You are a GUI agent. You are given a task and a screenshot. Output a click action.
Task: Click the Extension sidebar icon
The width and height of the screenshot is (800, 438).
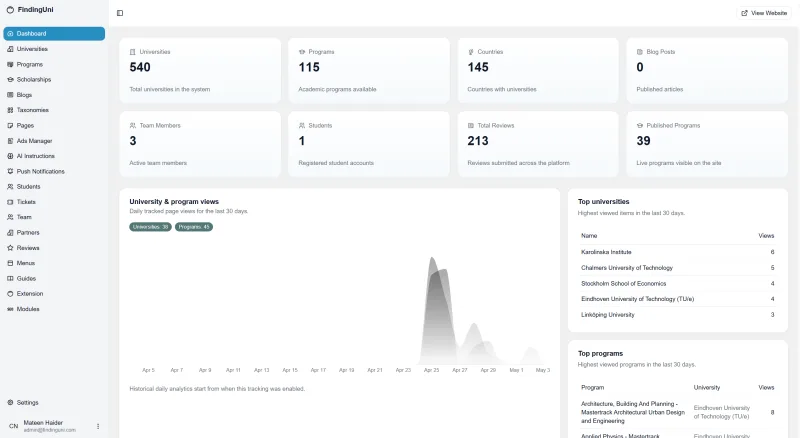coord(10,294)
